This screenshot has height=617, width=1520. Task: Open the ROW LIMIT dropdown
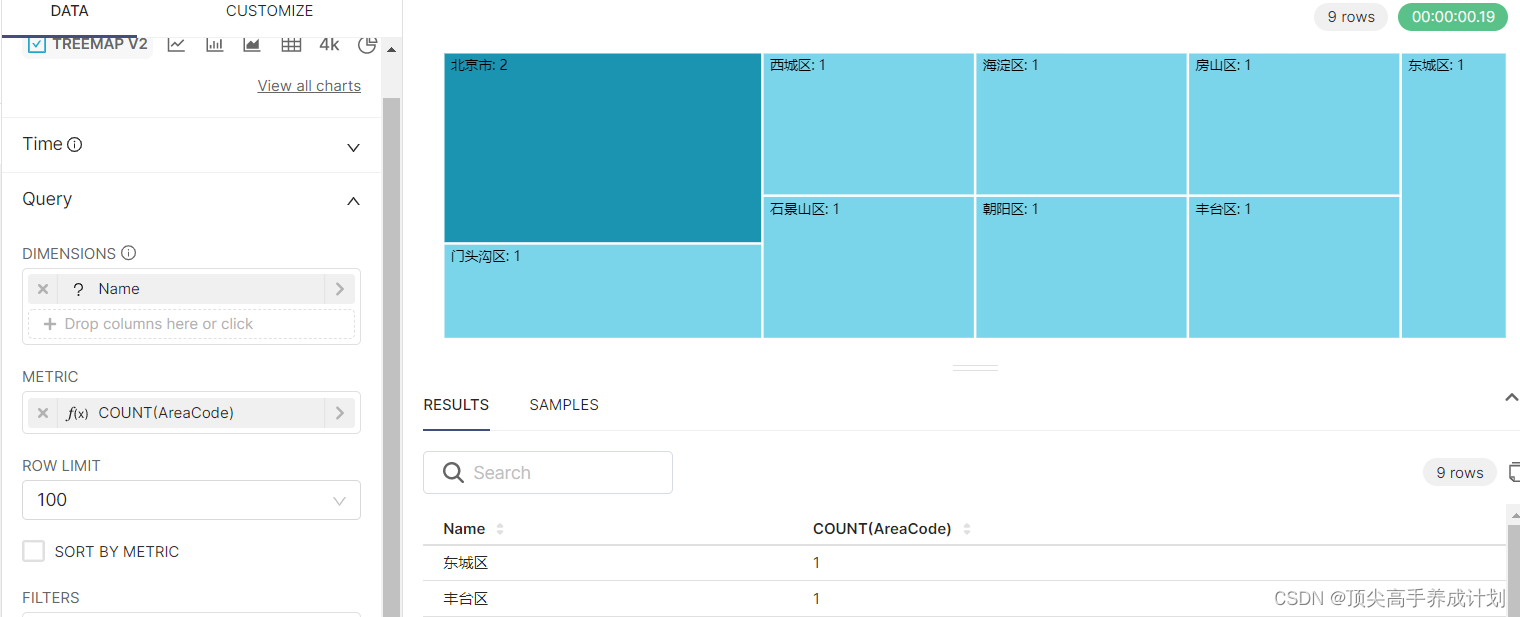point(191,500)
